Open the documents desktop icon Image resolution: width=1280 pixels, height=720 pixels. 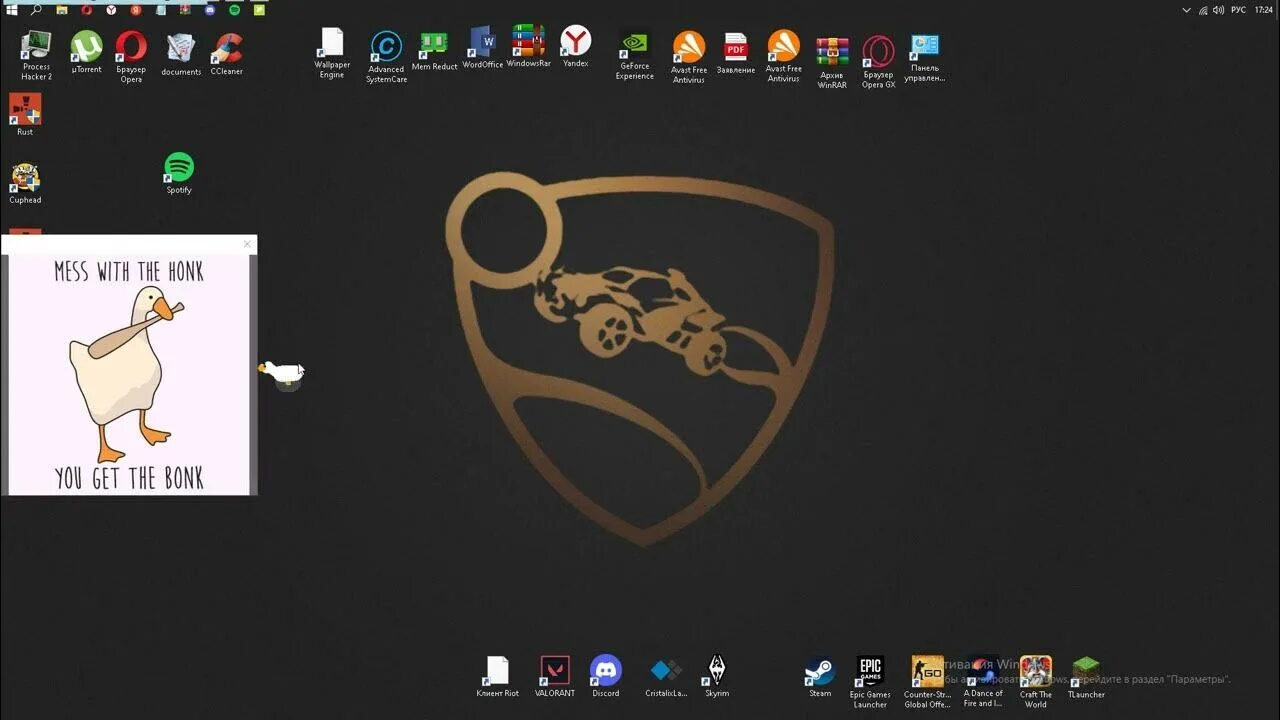181,54
